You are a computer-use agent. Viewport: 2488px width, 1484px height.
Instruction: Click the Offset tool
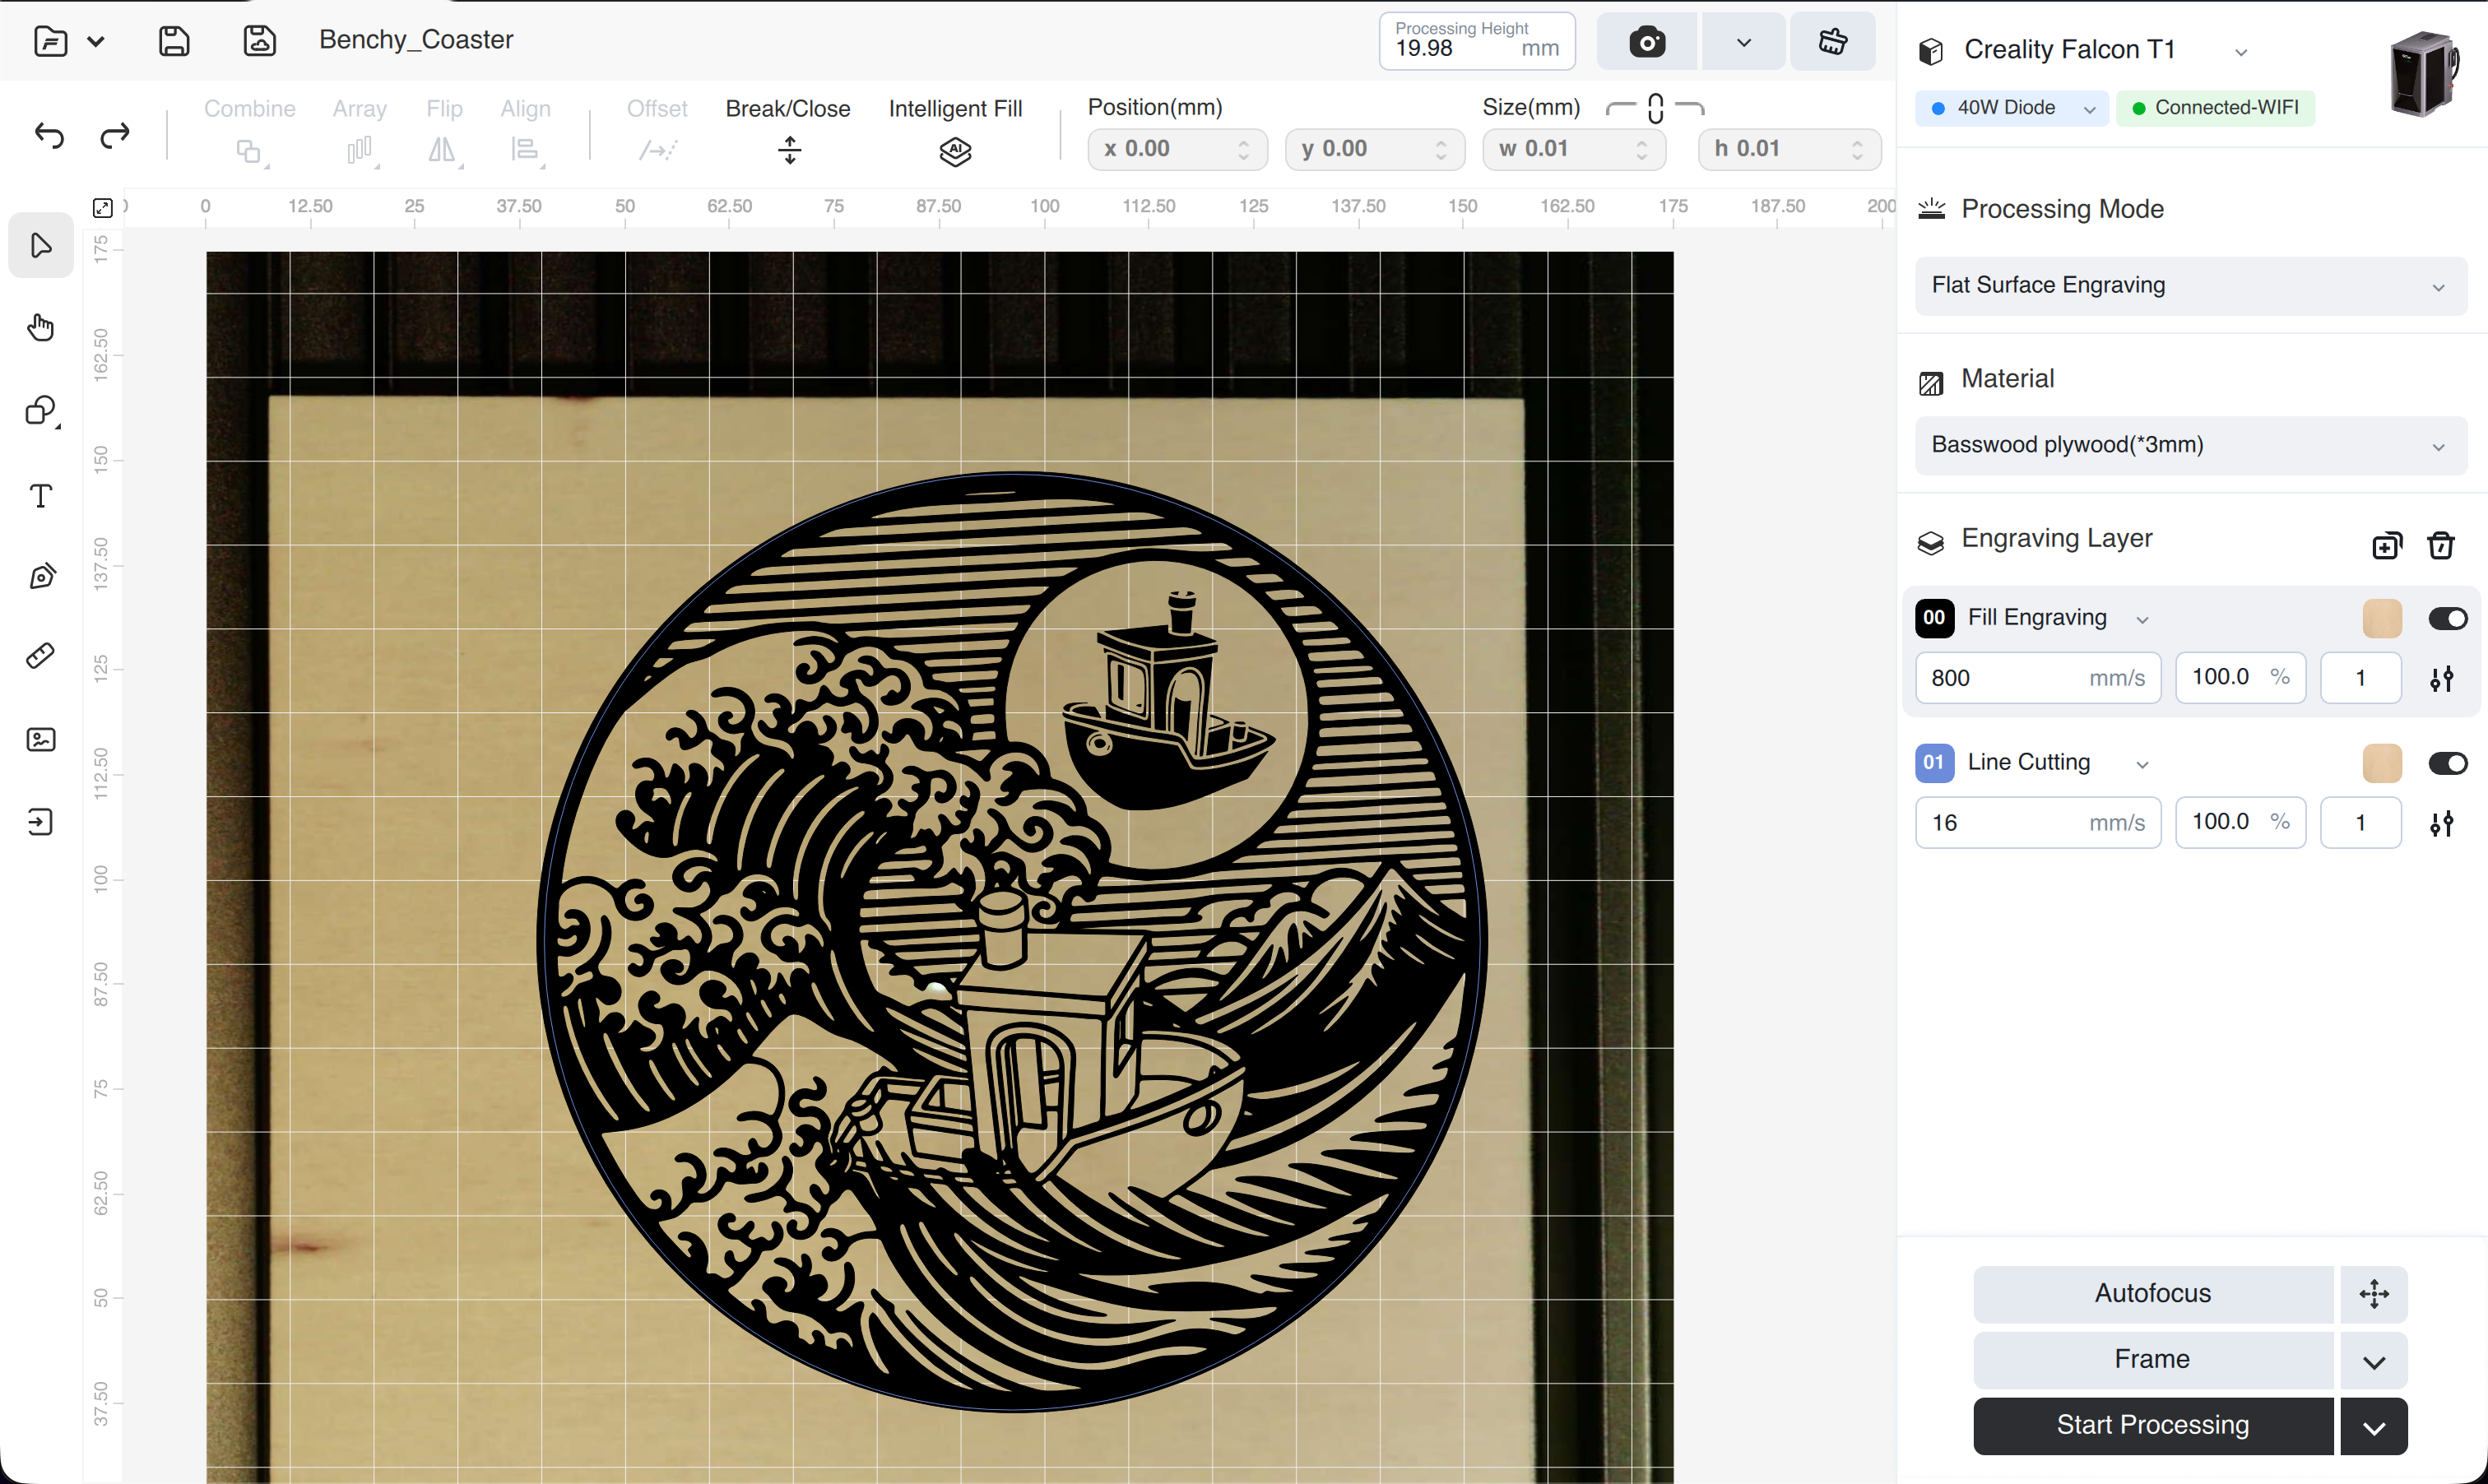(x=657, y=130)
